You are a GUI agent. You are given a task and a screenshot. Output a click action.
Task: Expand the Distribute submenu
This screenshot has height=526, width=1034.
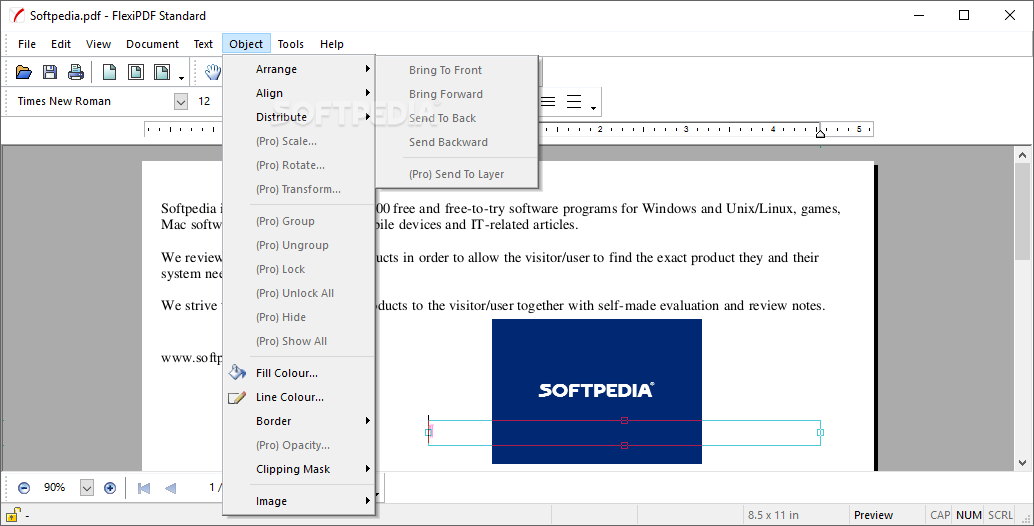[299, 117]
